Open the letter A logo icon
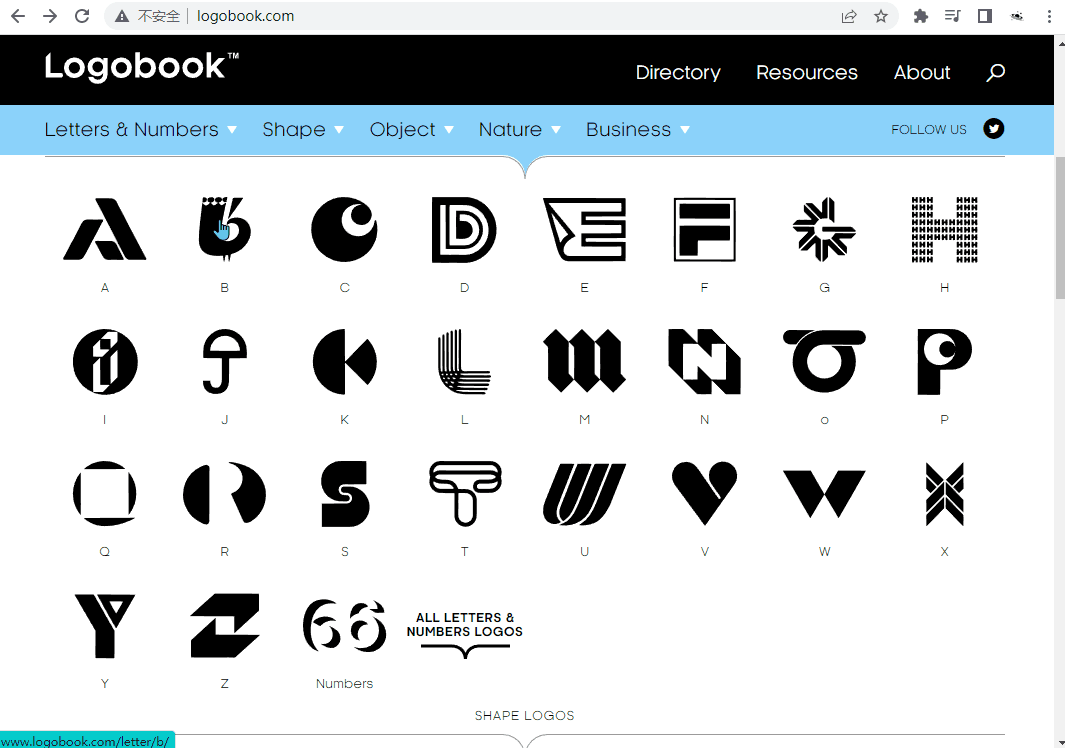The image size is (1065, 748). (x=105, y=229)
